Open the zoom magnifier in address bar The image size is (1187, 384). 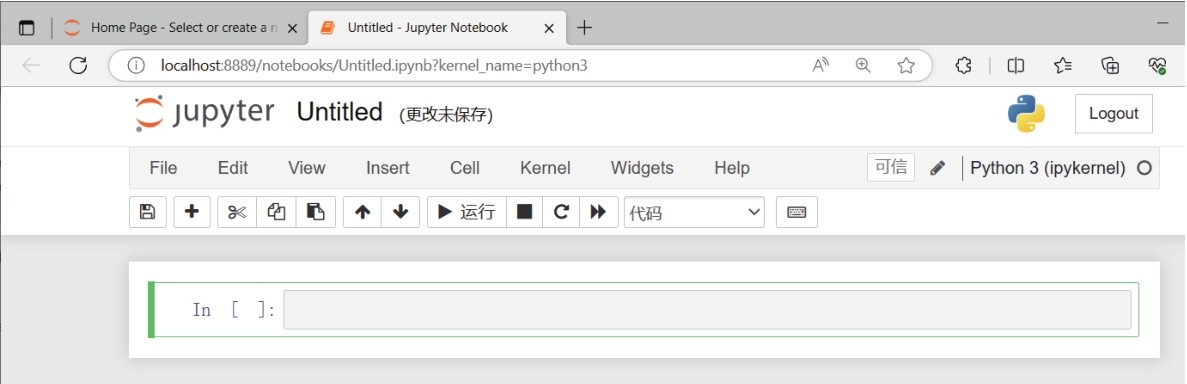[x=863, y=66]
